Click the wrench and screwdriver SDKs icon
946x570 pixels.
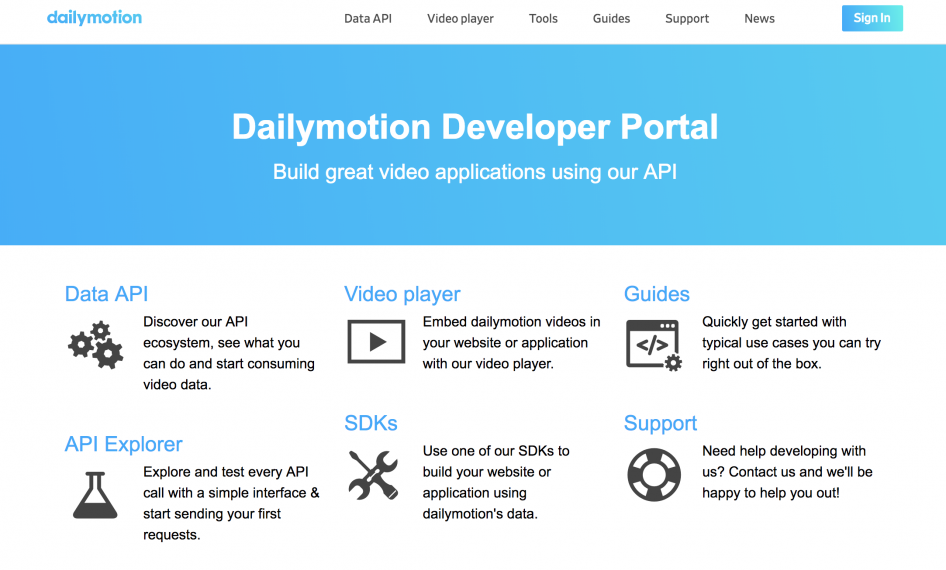373,475
